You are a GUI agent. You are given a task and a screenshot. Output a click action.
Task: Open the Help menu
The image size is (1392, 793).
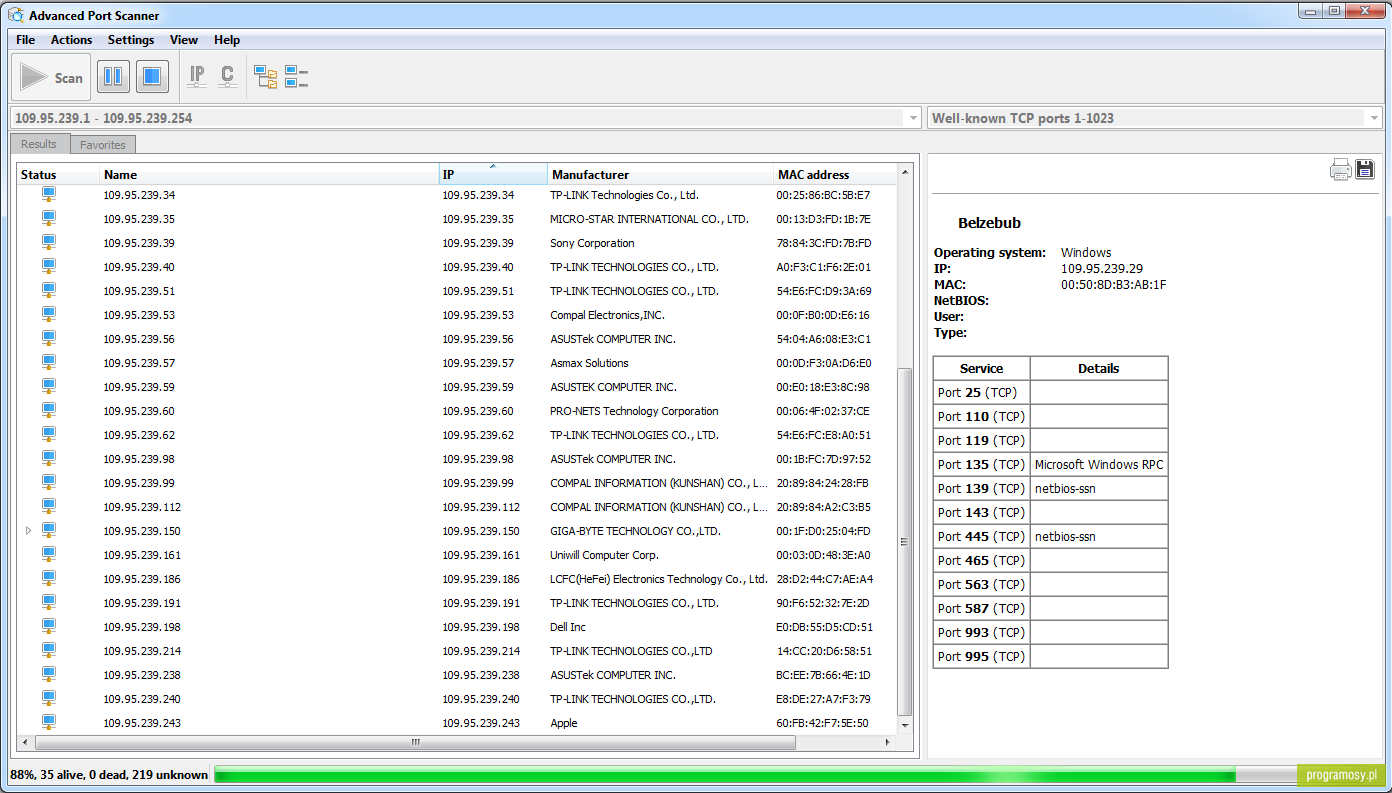(x=227, y=40)
